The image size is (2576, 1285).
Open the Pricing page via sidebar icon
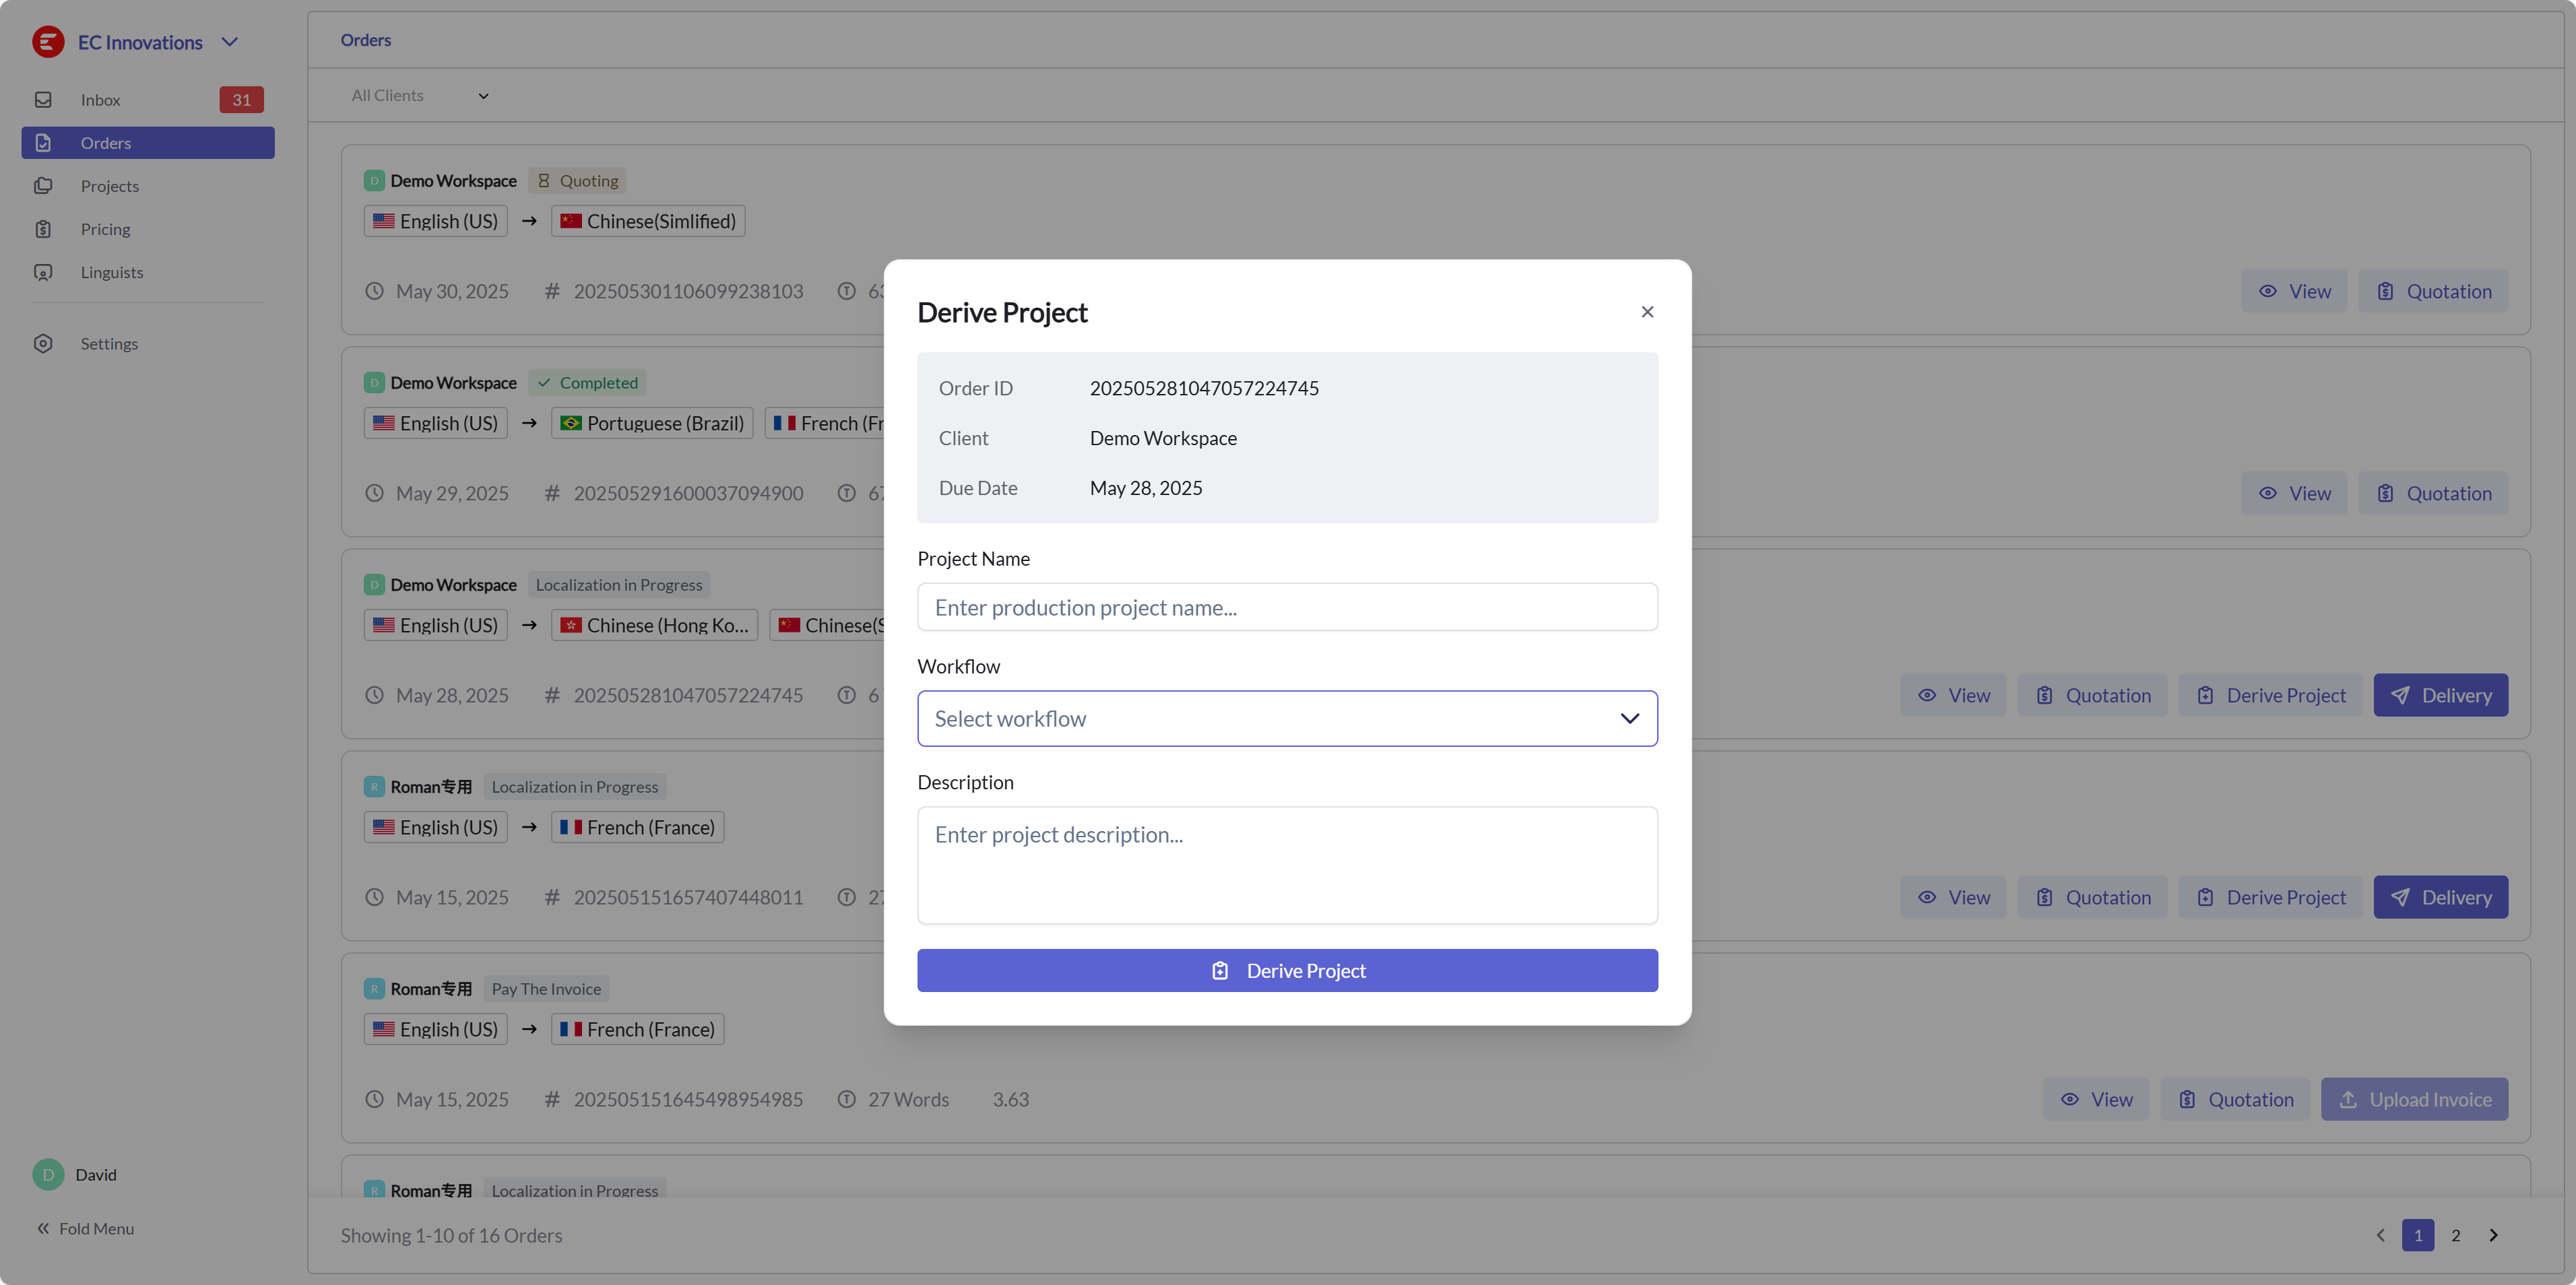click(44, 228)
